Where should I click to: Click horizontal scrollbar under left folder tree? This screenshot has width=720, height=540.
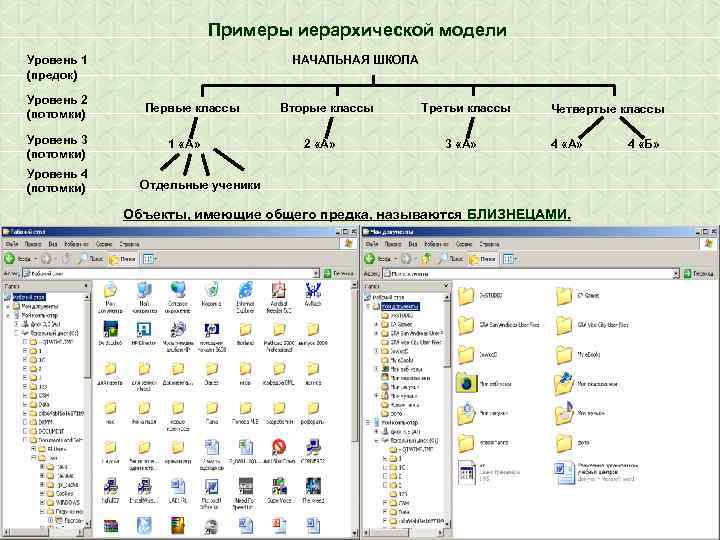[x=44, y=533]
